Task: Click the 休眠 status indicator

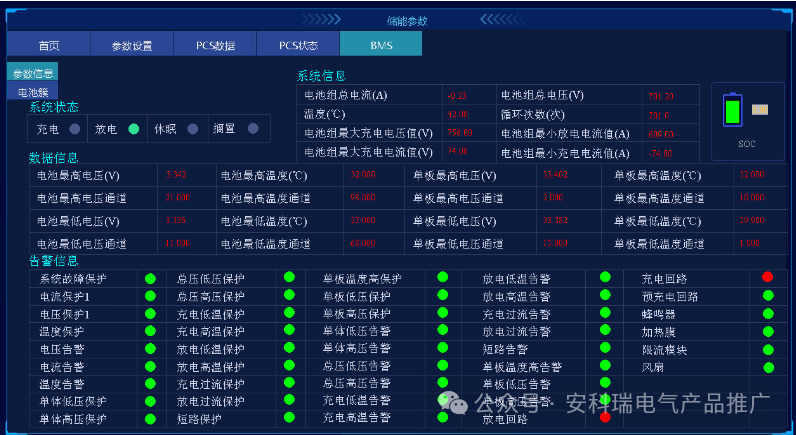Action: tap(192, 129)
